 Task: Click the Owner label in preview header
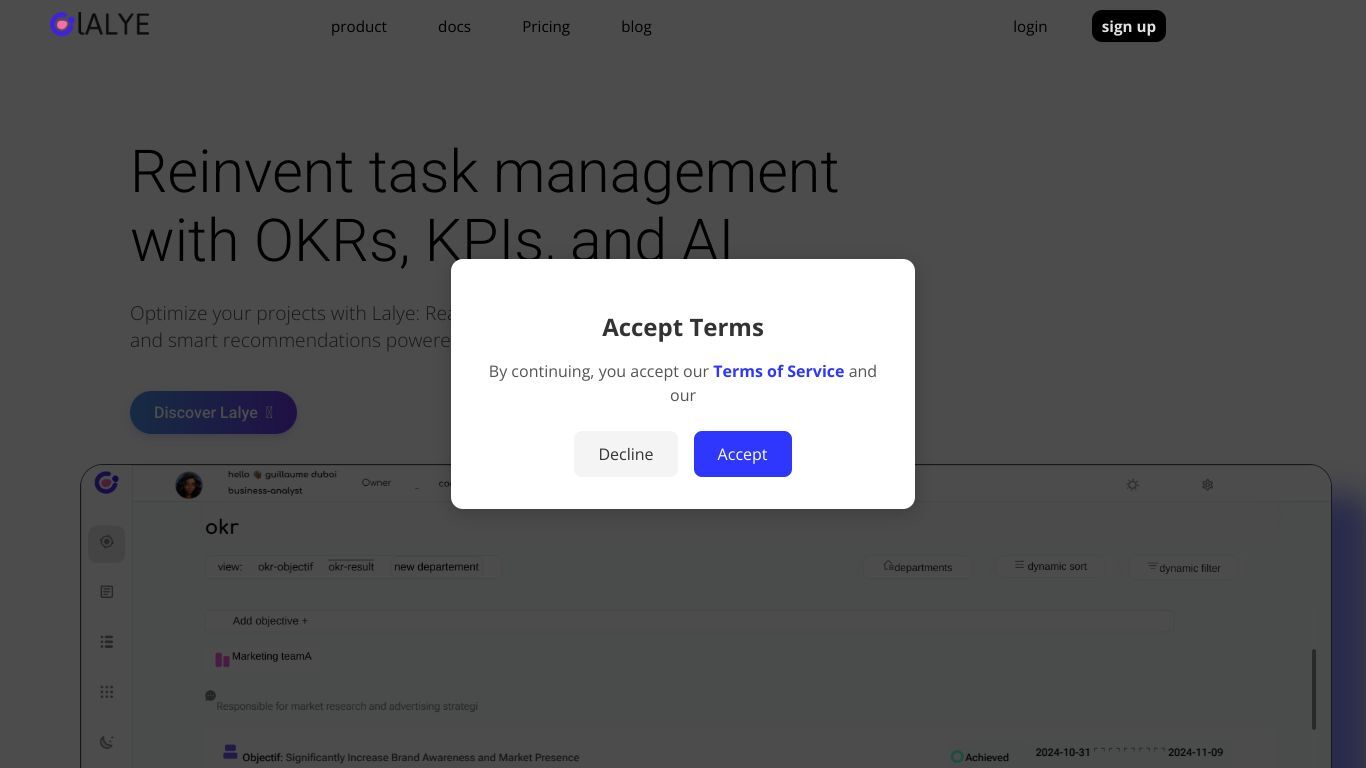376,483
